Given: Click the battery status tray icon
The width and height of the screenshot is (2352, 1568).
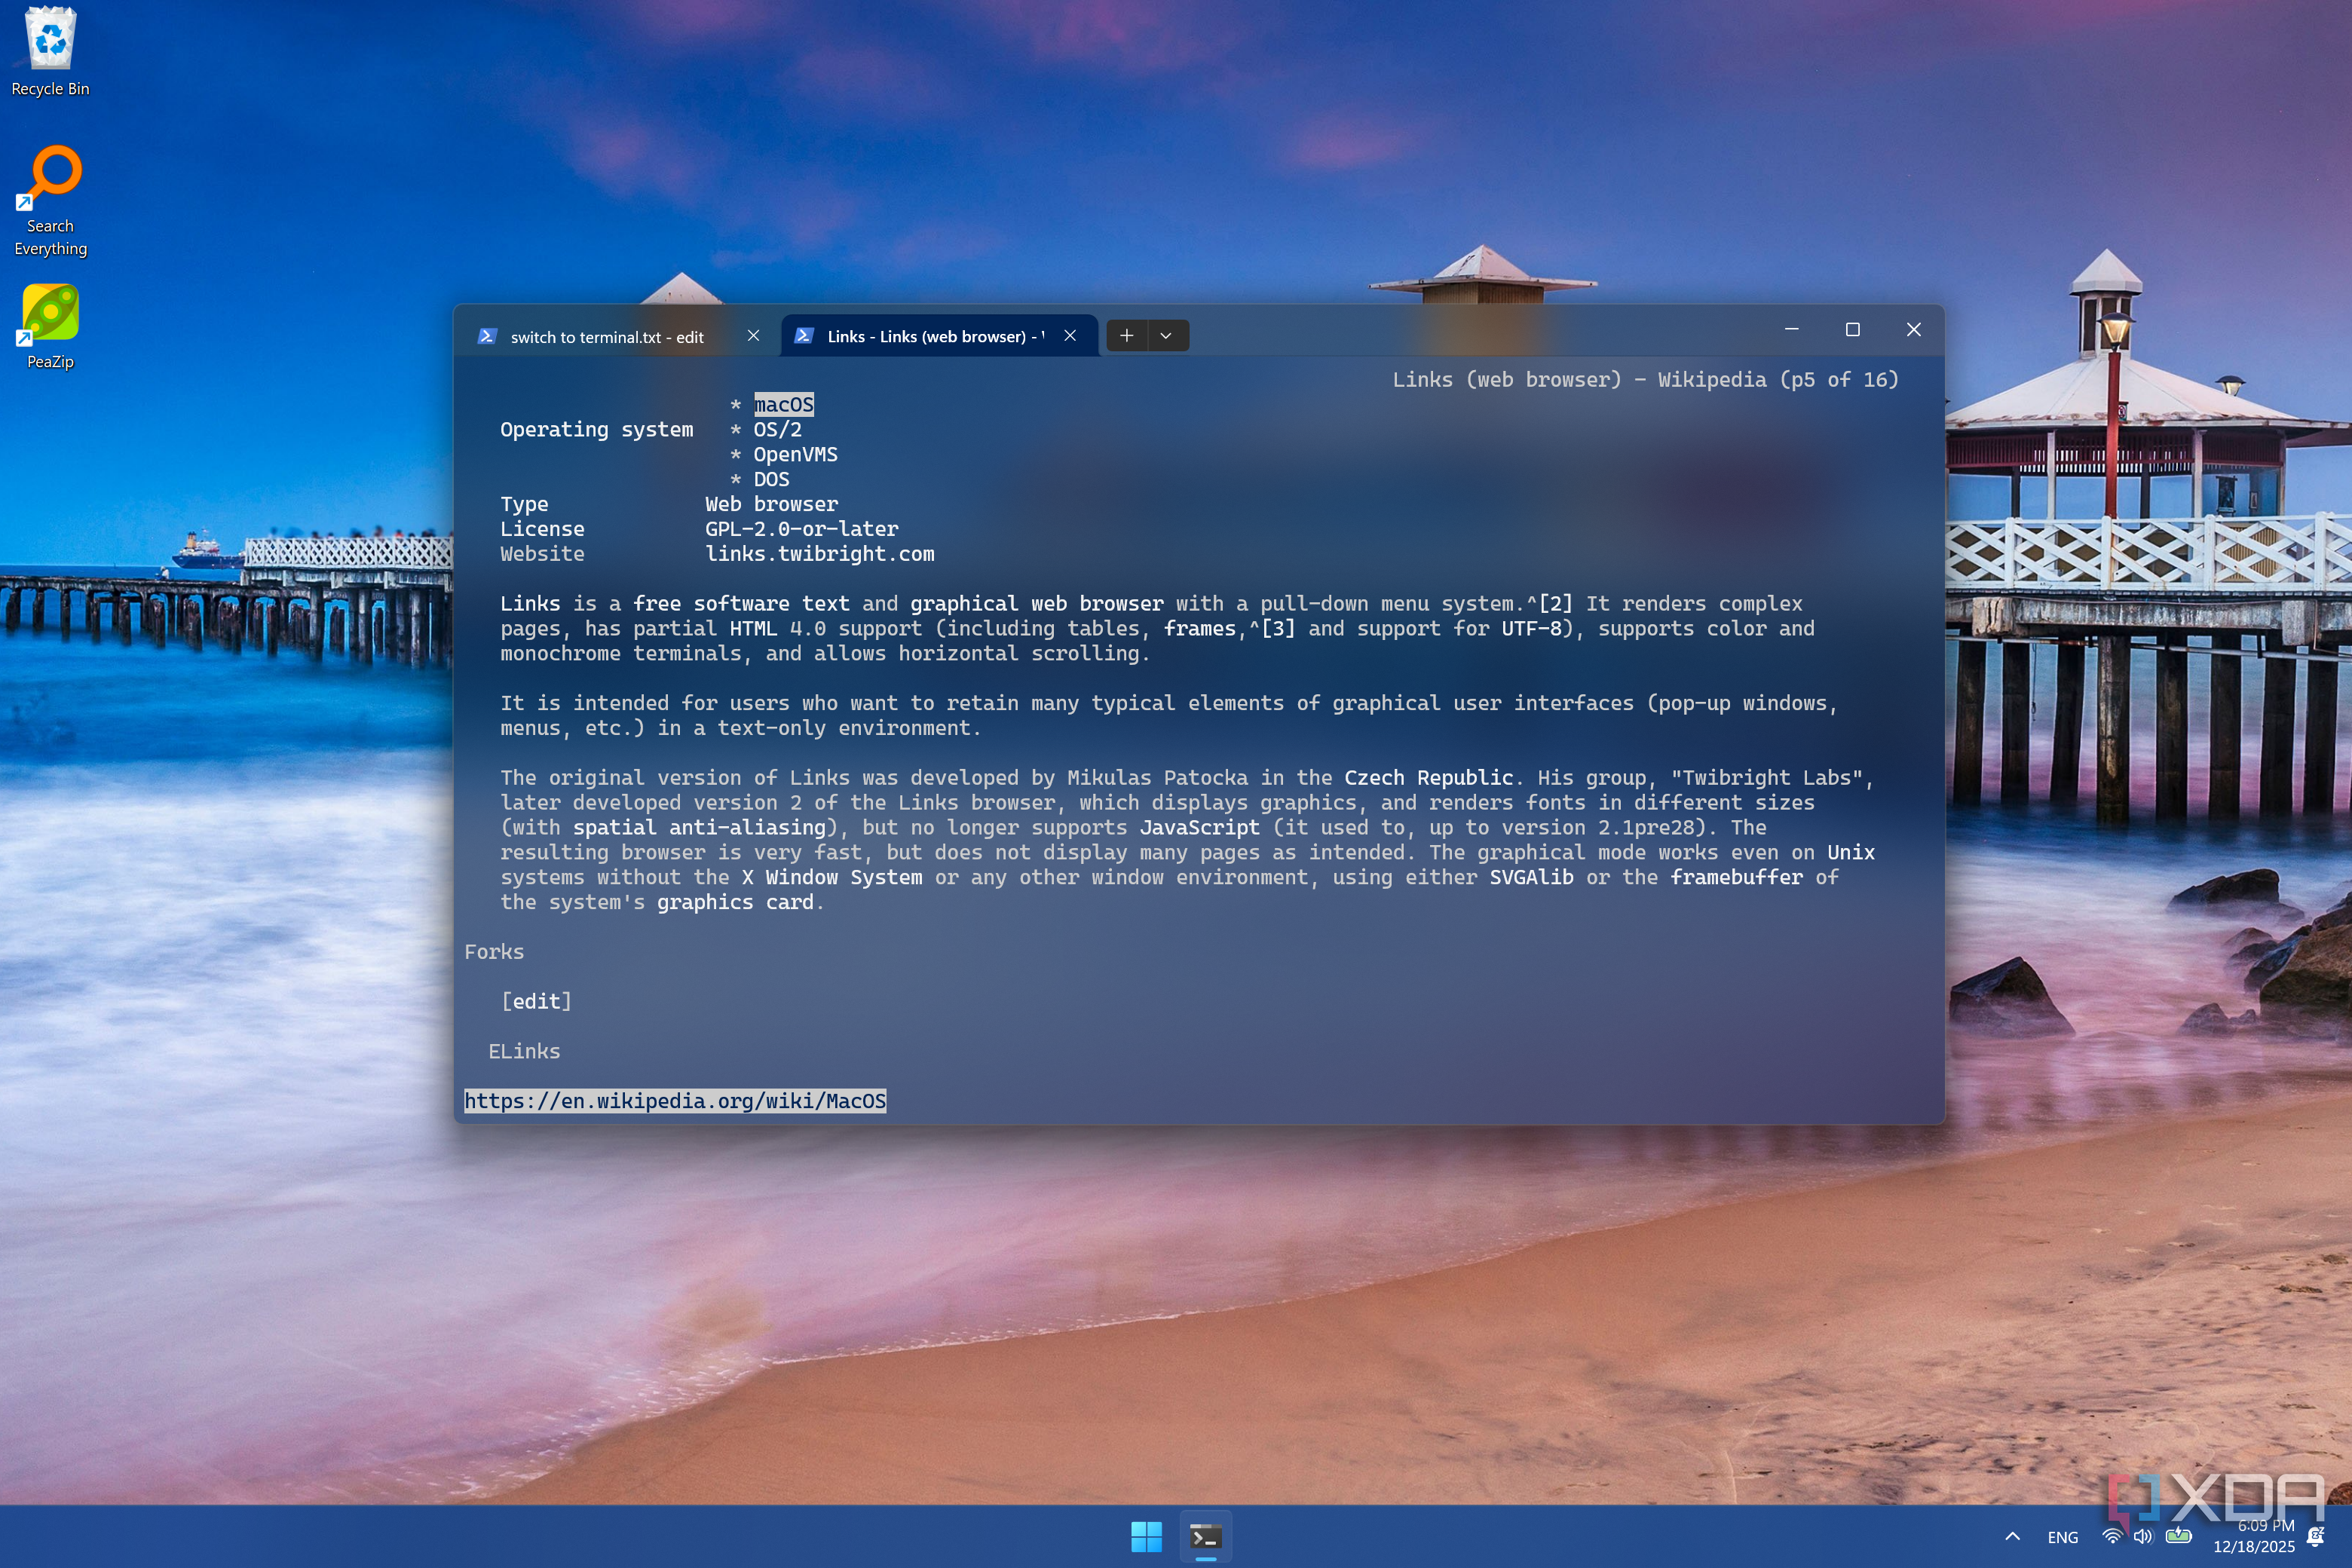Looking at the screenshot, I should click(2178, 1537).
